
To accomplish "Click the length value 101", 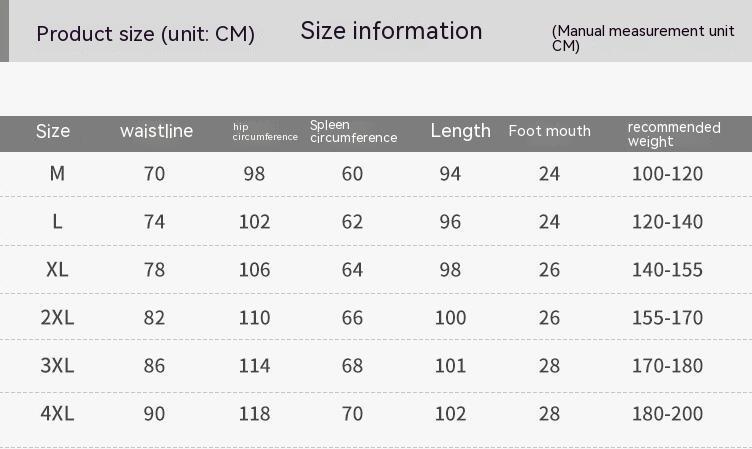I will coord(450,366).
